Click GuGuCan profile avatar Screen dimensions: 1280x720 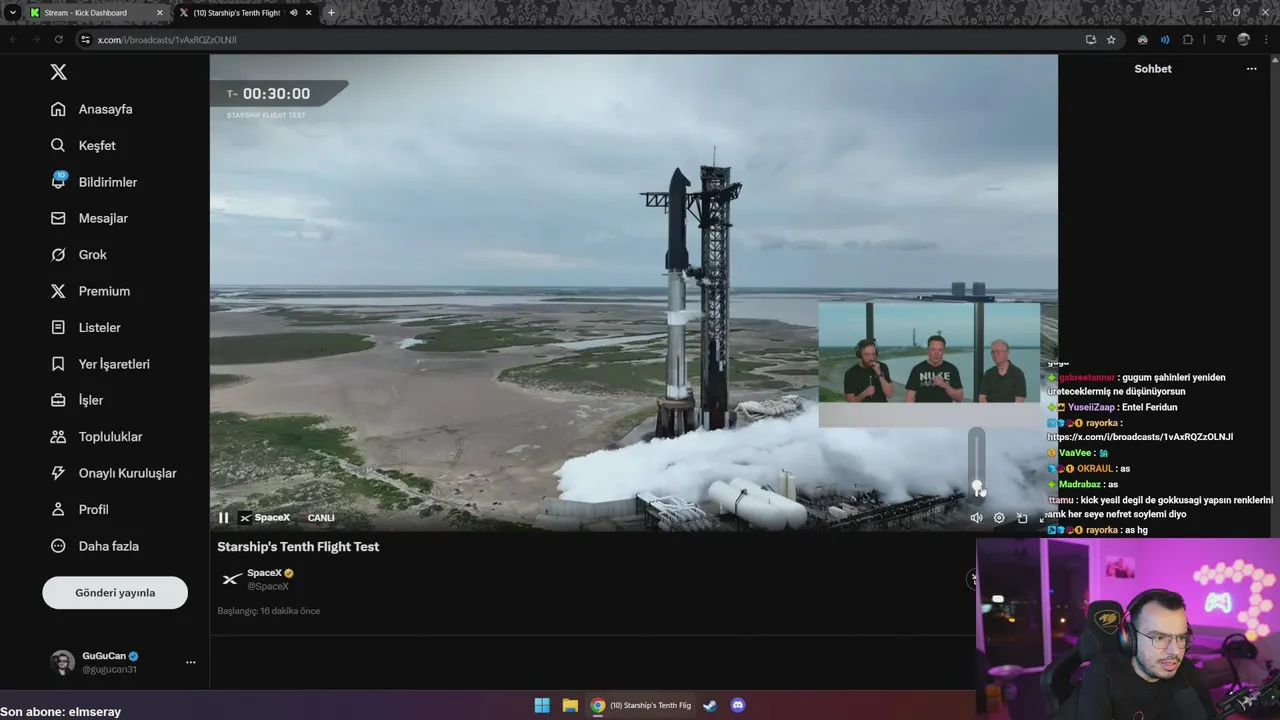pos(62,662)
